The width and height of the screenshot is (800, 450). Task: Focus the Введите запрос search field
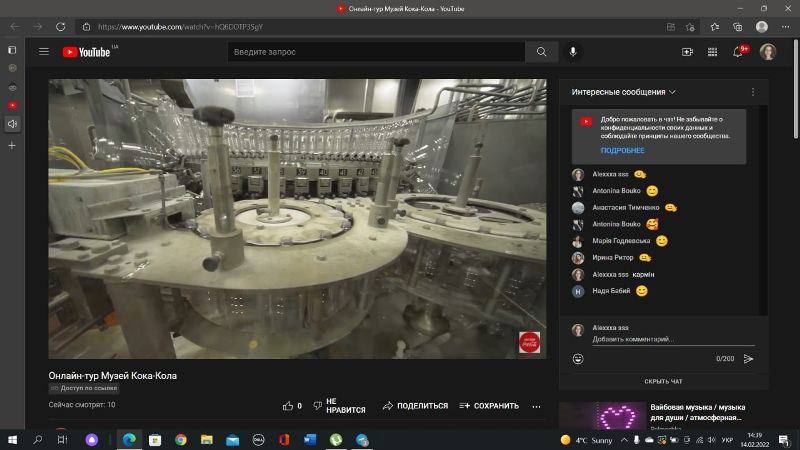click(x=375, y=52)
